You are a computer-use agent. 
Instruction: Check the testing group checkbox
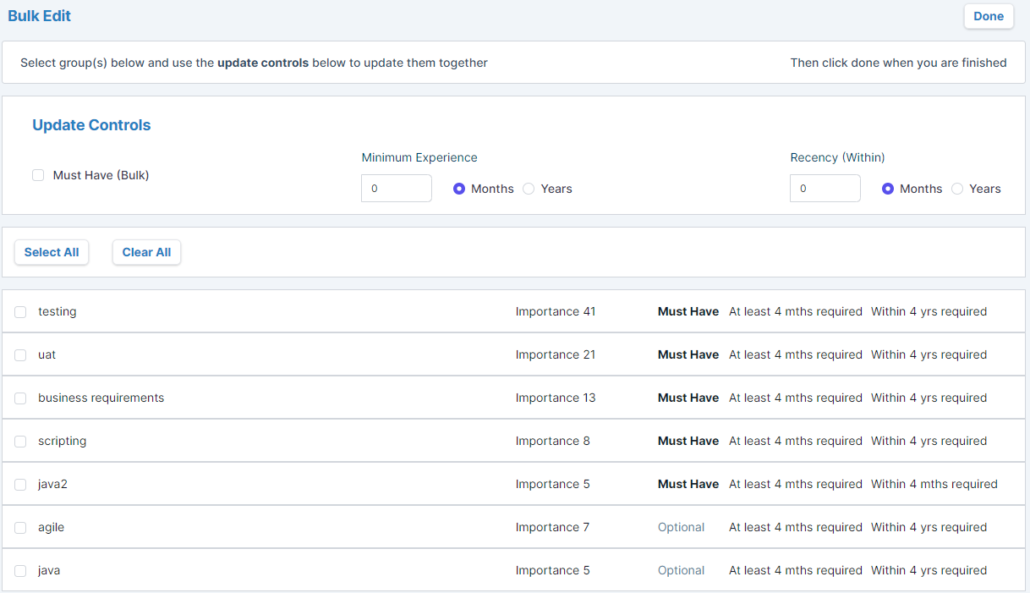[x=20, y=312]
